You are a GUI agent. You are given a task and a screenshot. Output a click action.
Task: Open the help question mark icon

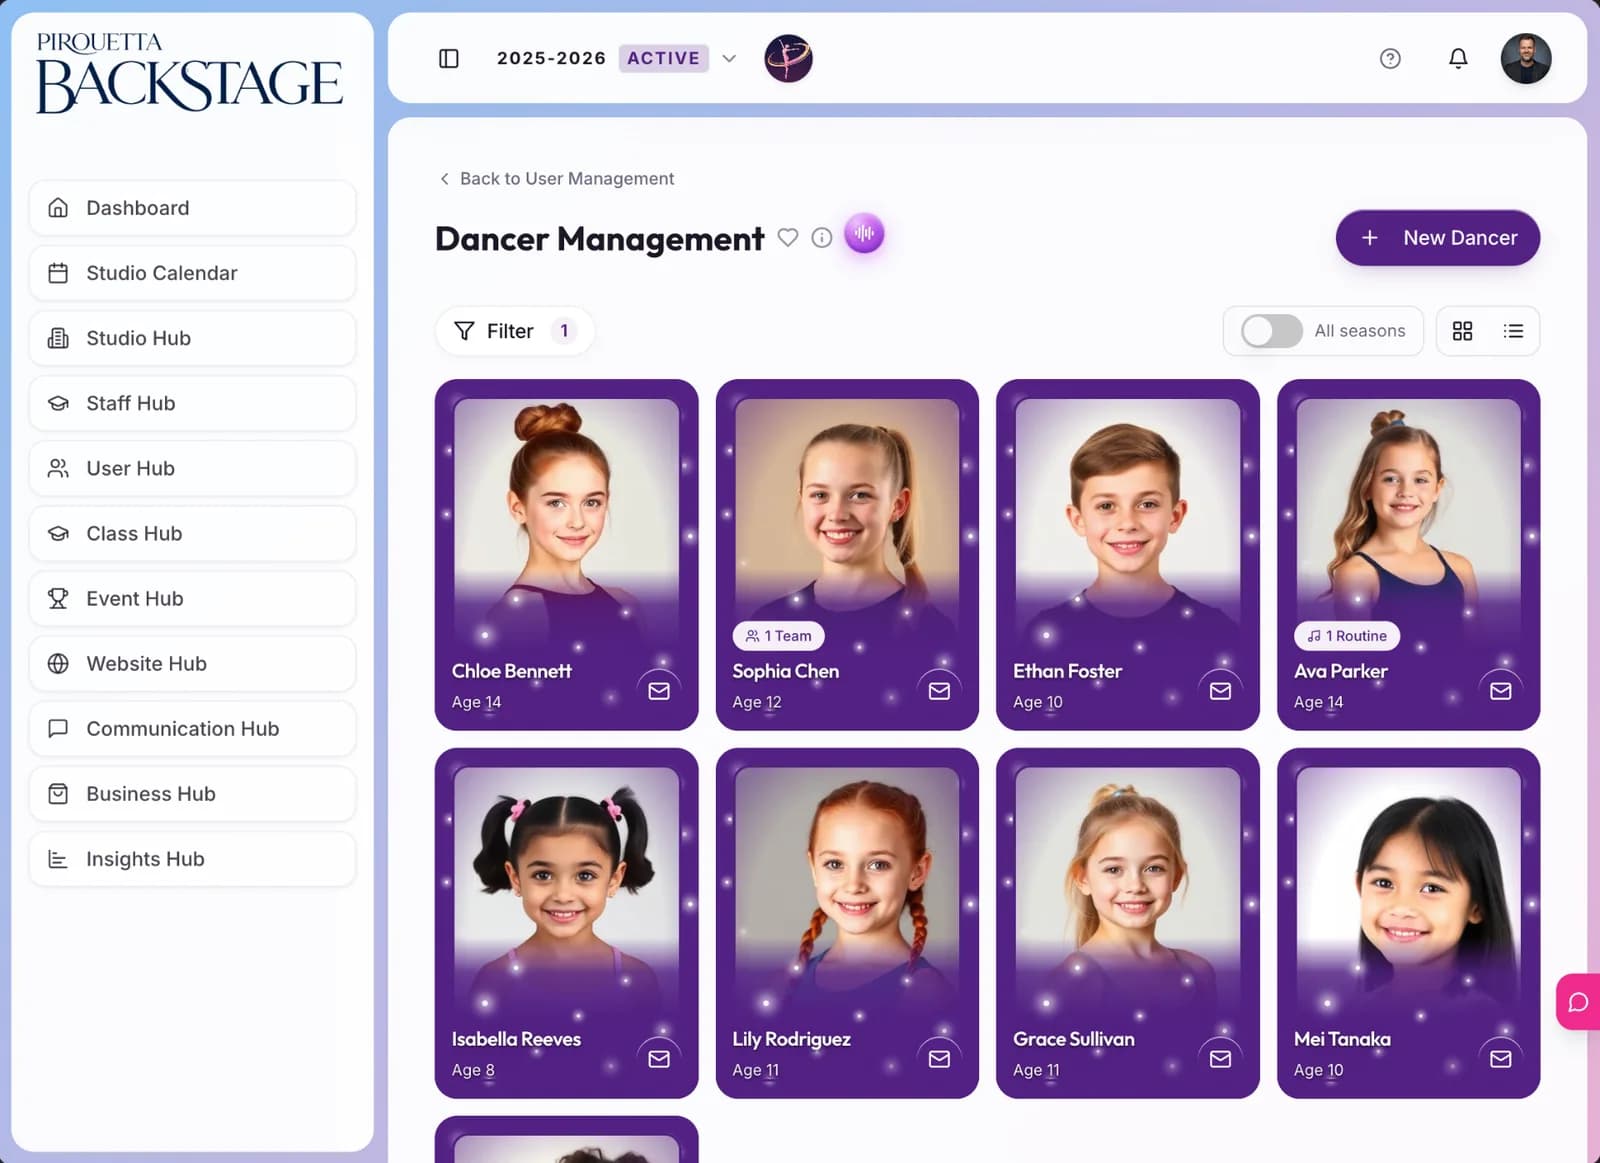click(1390, 59)
